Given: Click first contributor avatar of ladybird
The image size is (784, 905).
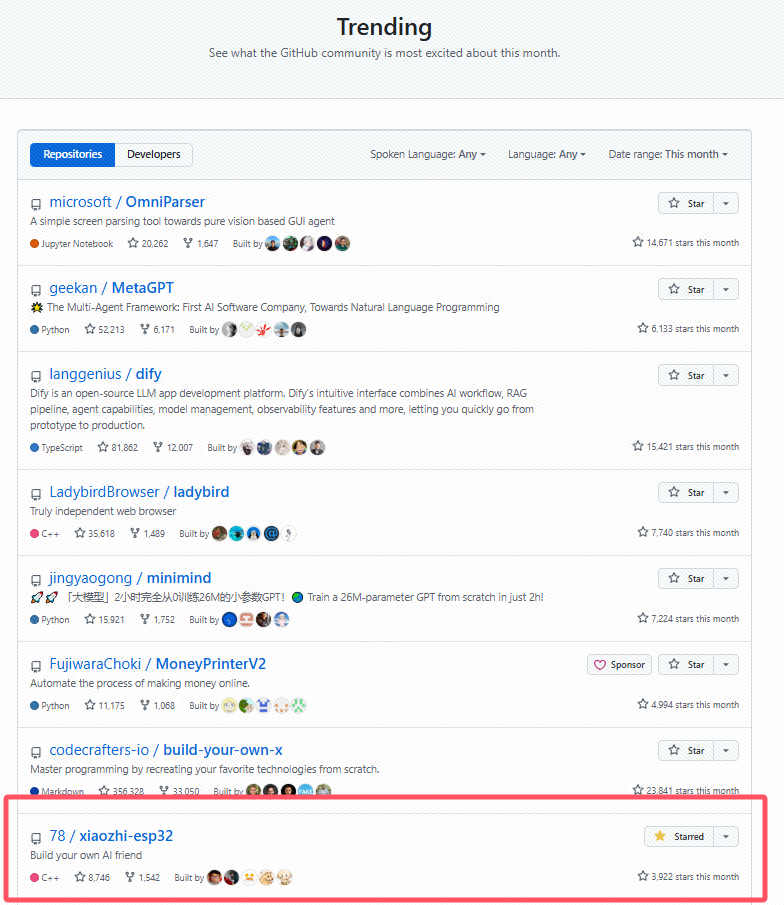Looking at the screenshot, I should (x=219, y=533).
